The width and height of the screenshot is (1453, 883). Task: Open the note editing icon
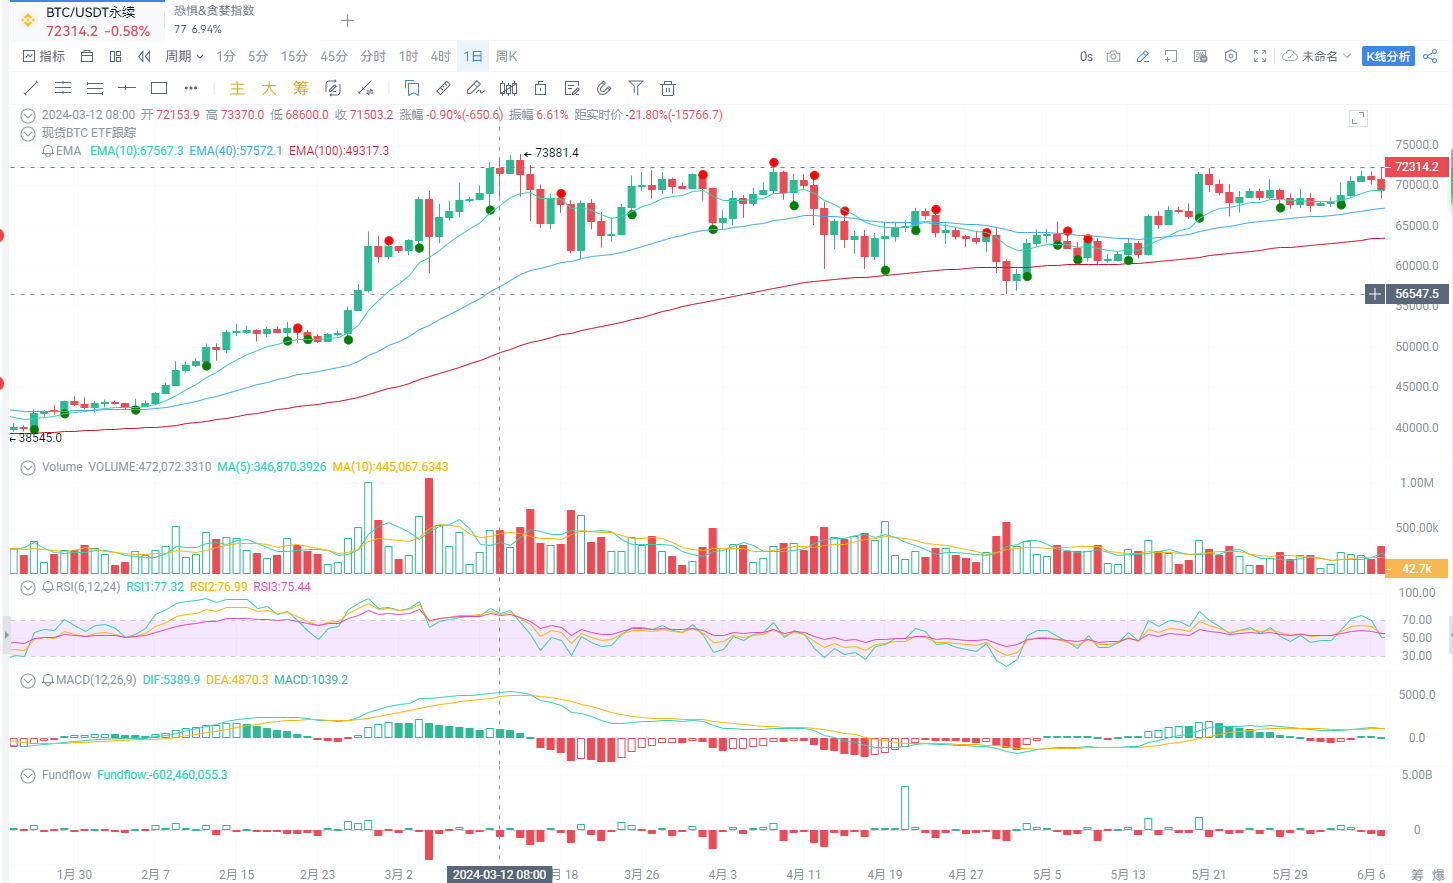point(572,88)
